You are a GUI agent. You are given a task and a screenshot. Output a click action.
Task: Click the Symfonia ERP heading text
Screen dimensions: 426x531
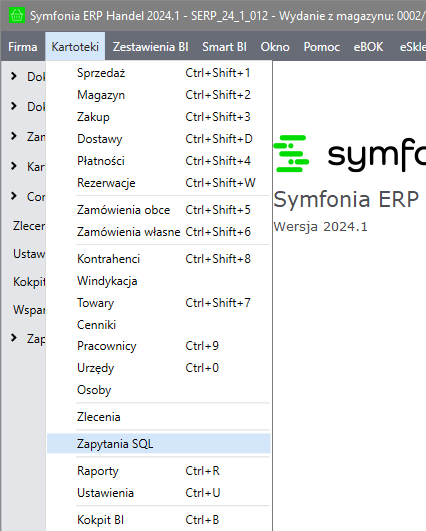tap(346, 199)
